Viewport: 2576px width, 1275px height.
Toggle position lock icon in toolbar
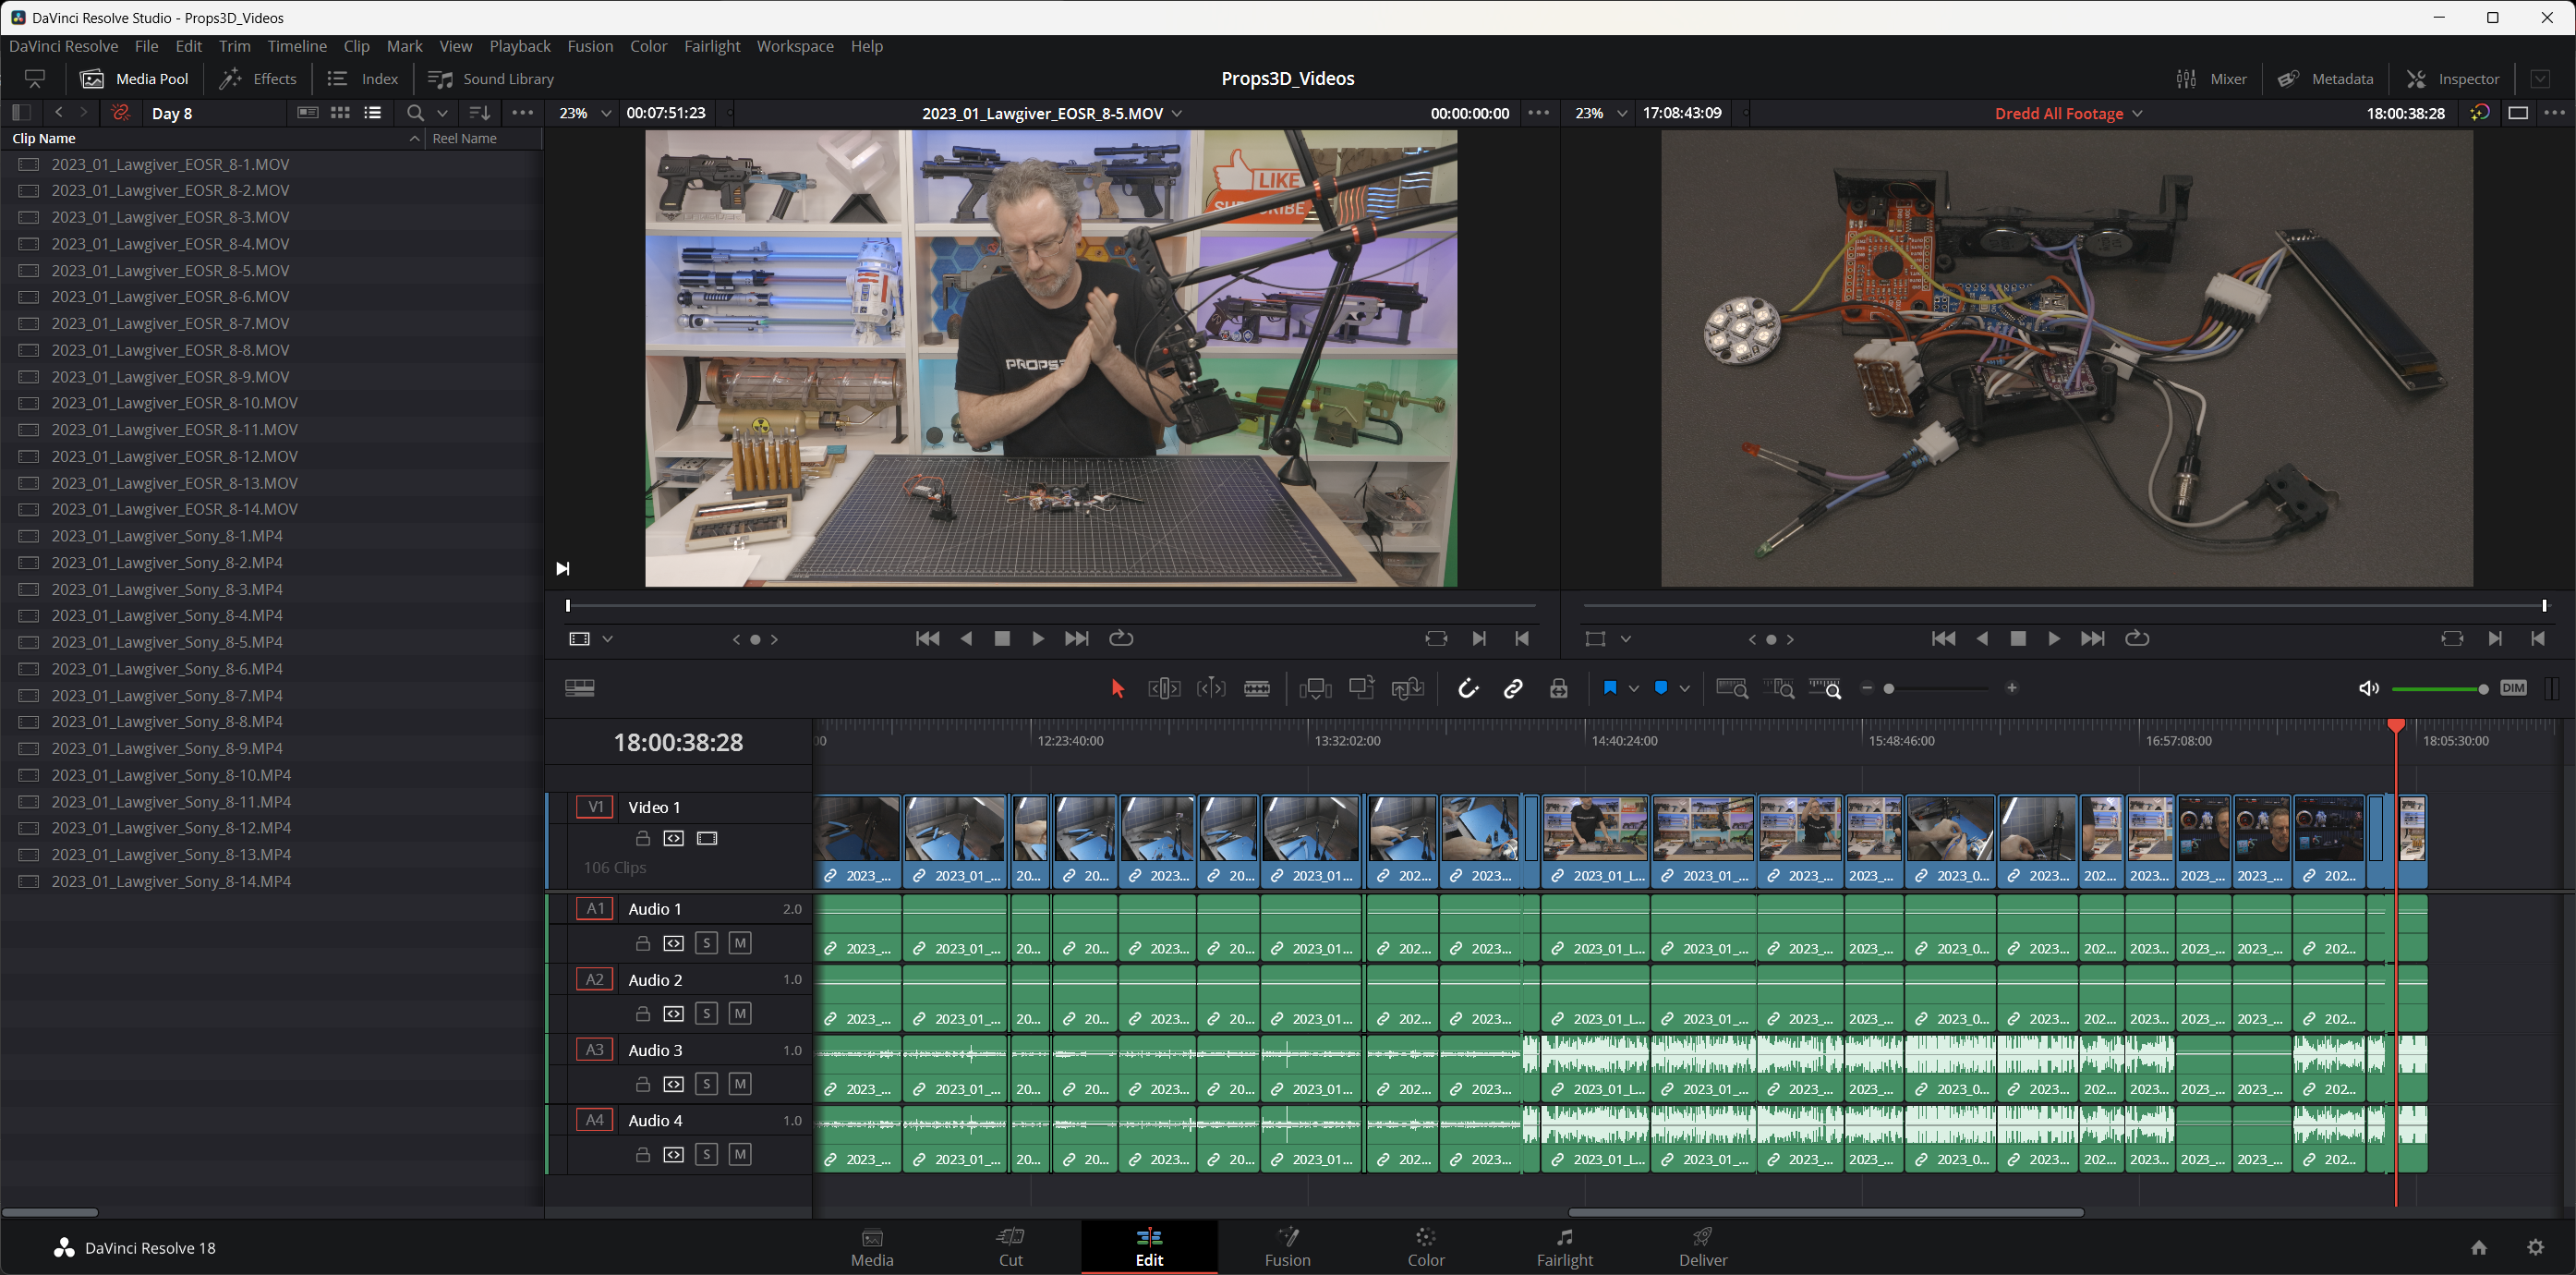[x=1558, y=688]
